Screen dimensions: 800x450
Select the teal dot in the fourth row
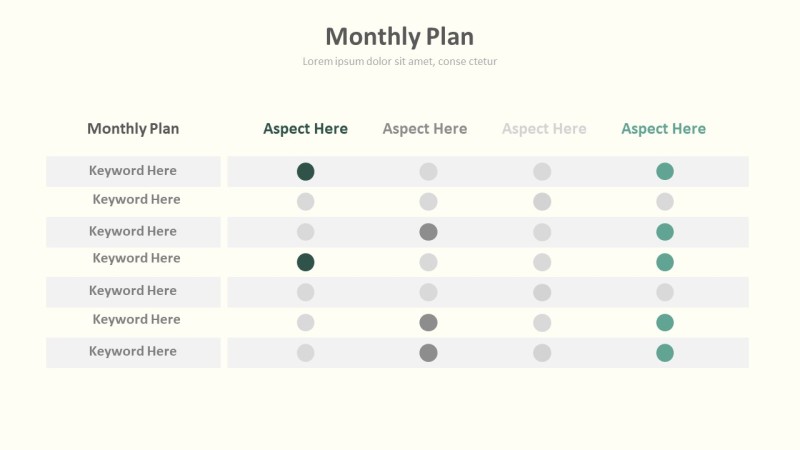[665, 262]
